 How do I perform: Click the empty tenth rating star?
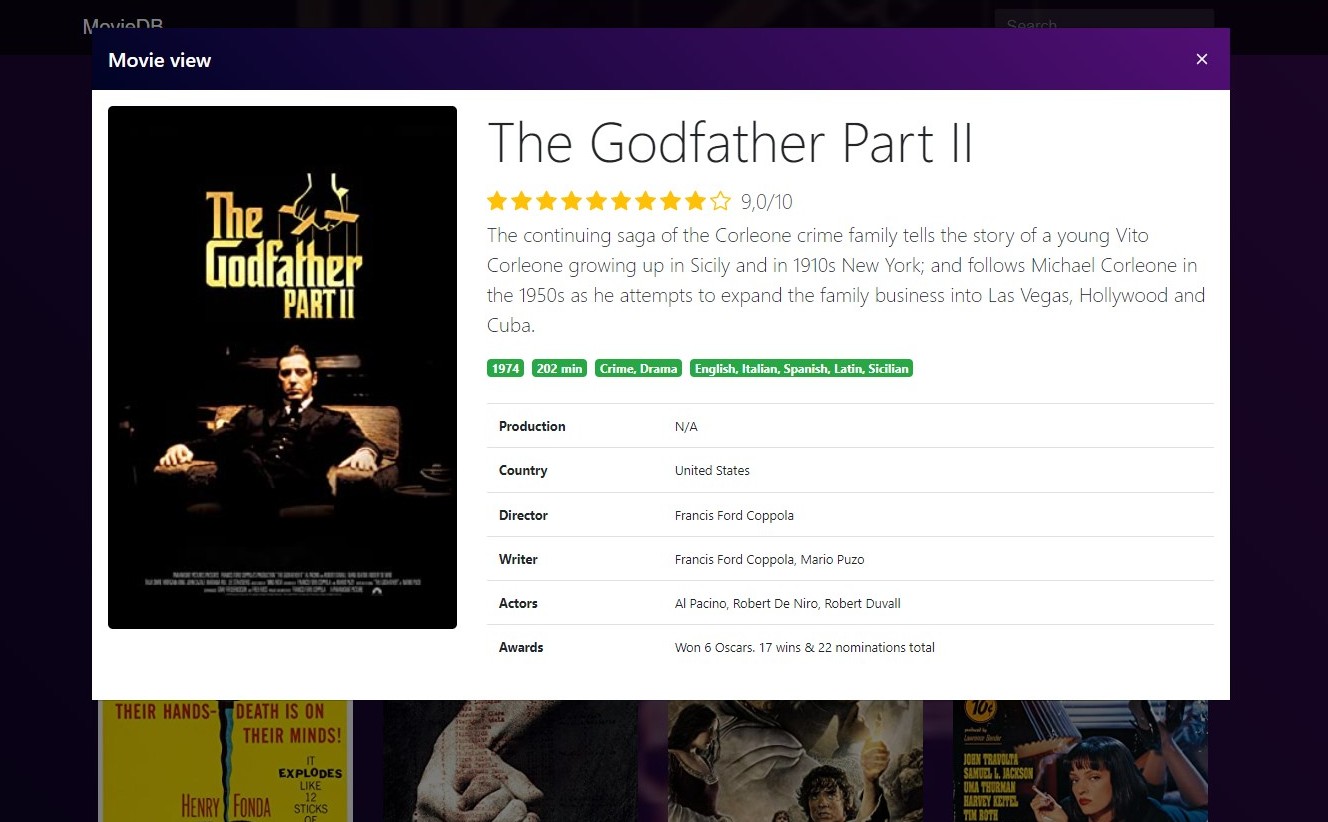(720, 202)
